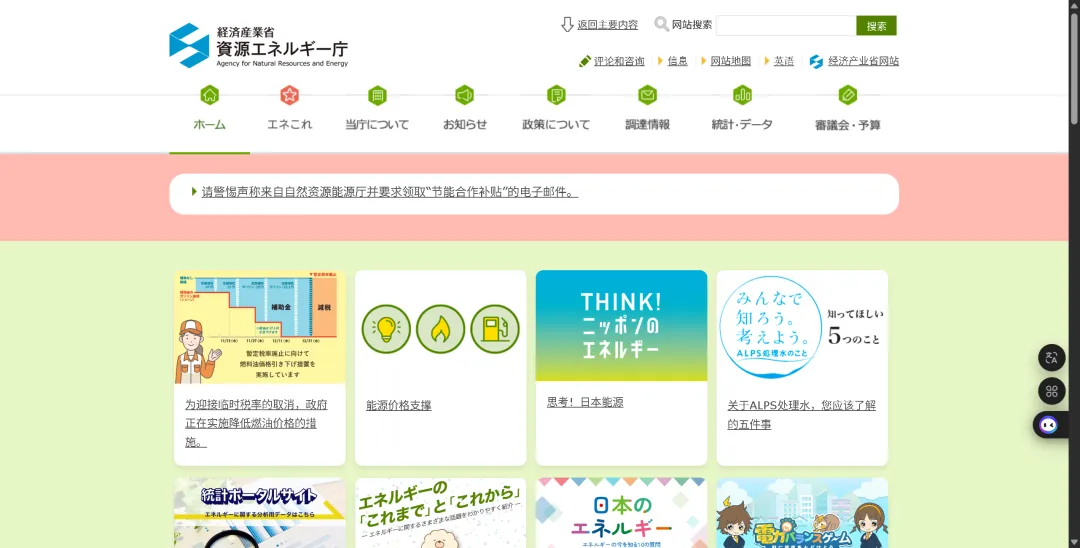Open the 思考！日本能源 link
The width and height of the screenshot is (1080, 548).
[x=585, y=402]
